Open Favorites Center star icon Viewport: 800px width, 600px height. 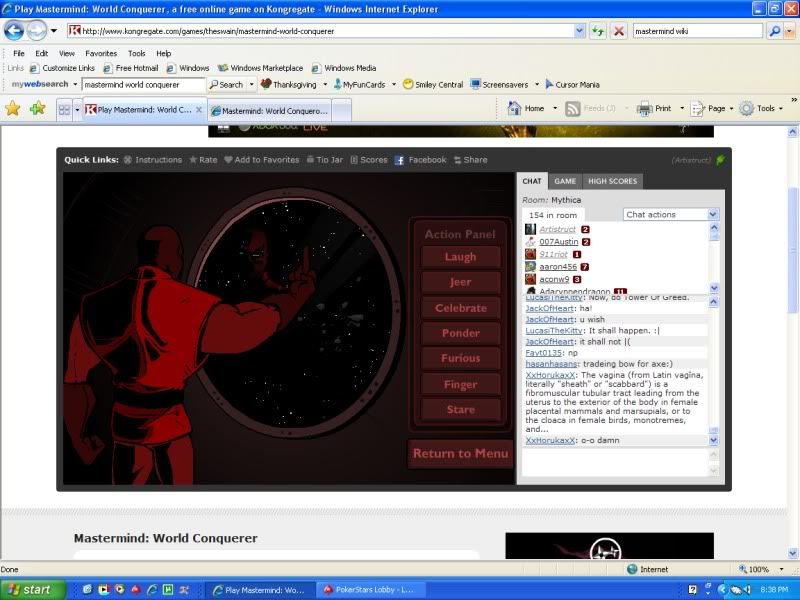(13, 108)
